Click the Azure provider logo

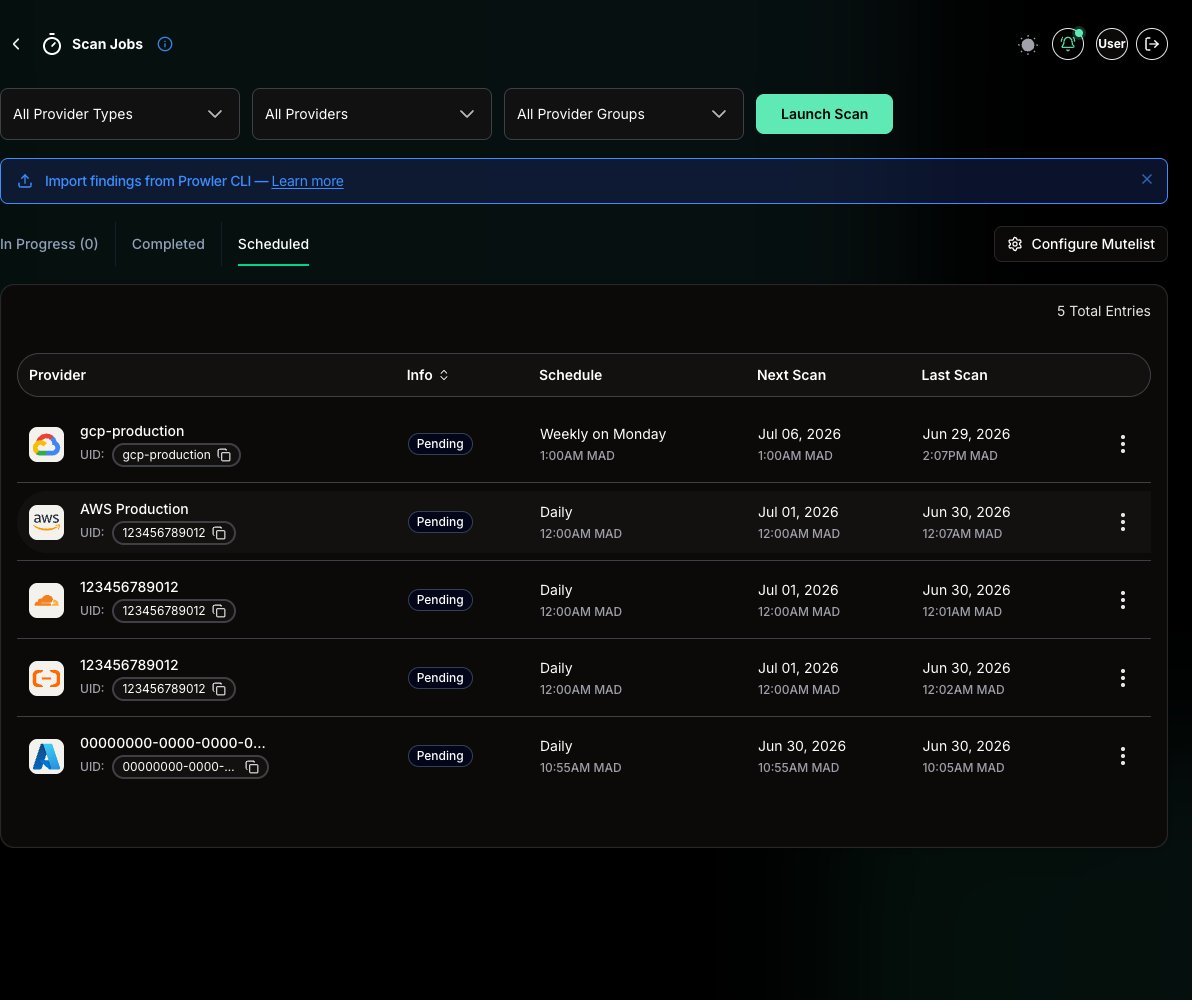(46, 756)
